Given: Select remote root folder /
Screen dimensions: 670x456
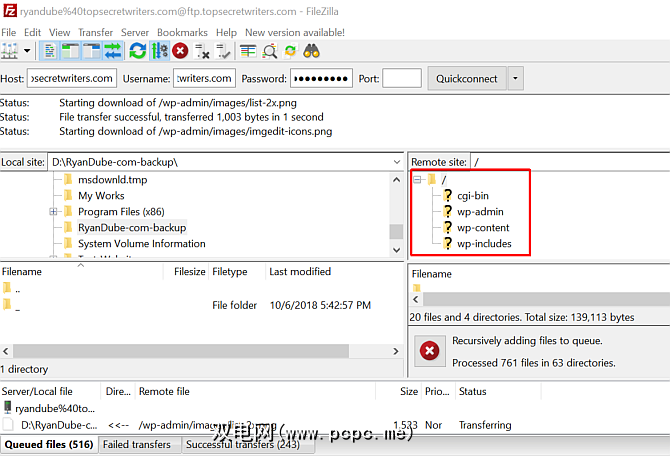Looking at the screenshot, I should (x=444, y=180).
